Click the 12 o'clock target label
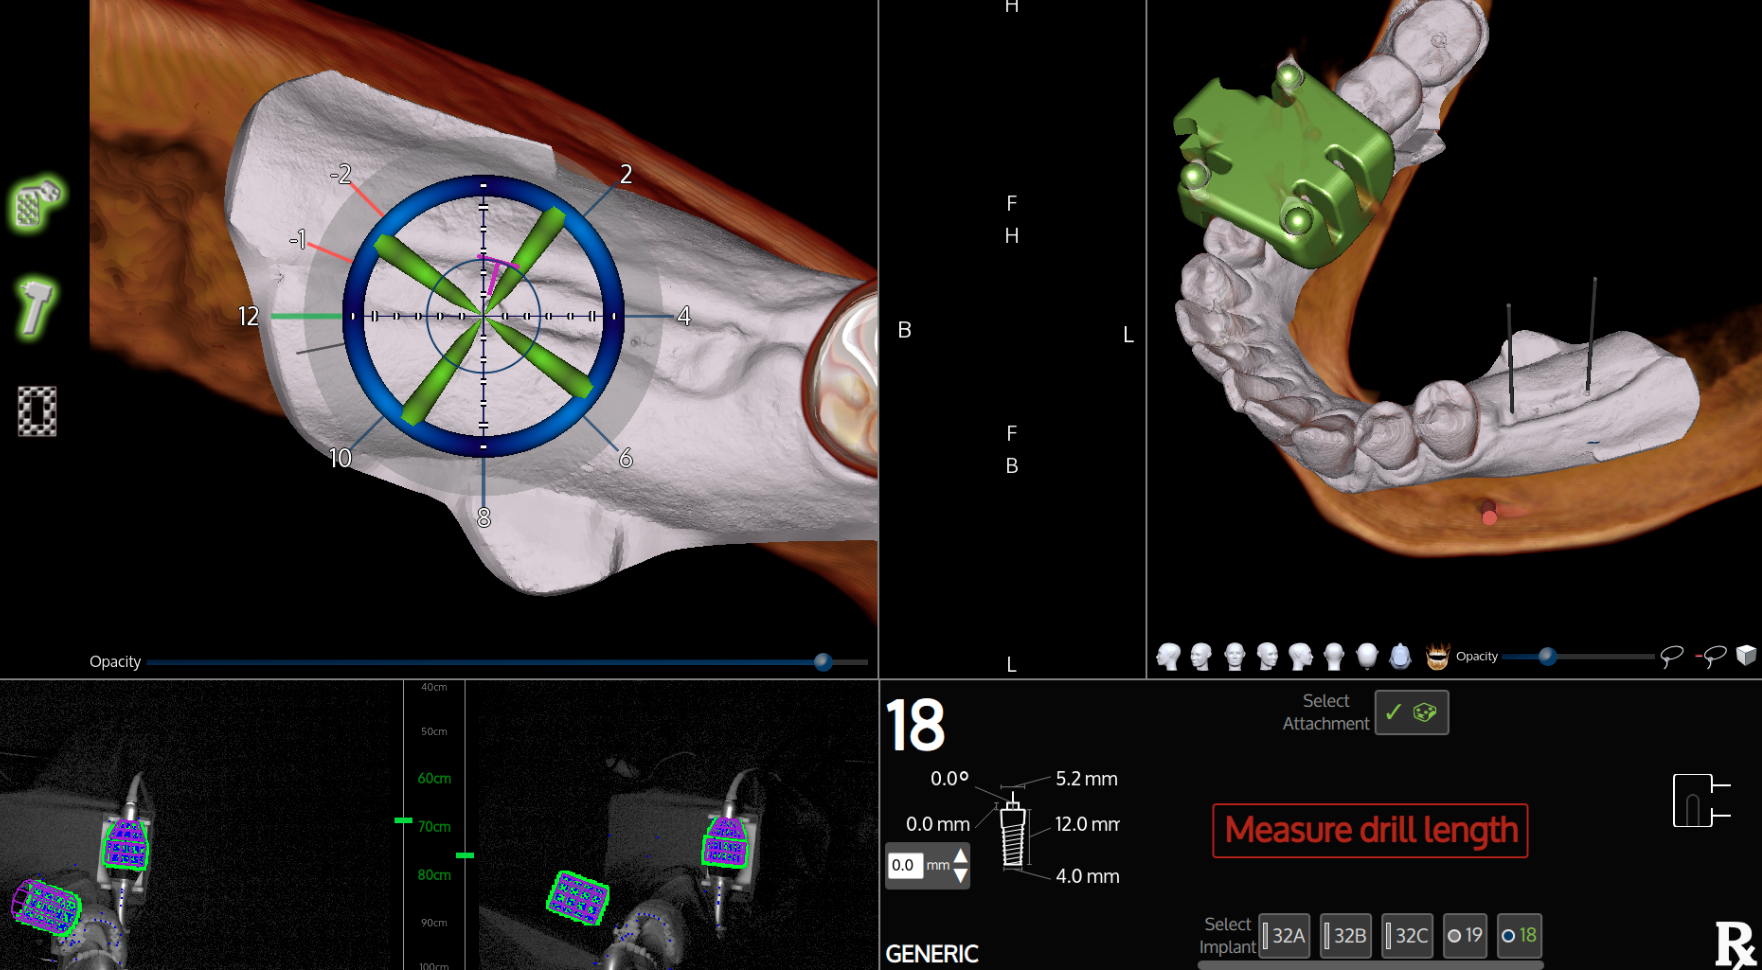 coord(248,317)
